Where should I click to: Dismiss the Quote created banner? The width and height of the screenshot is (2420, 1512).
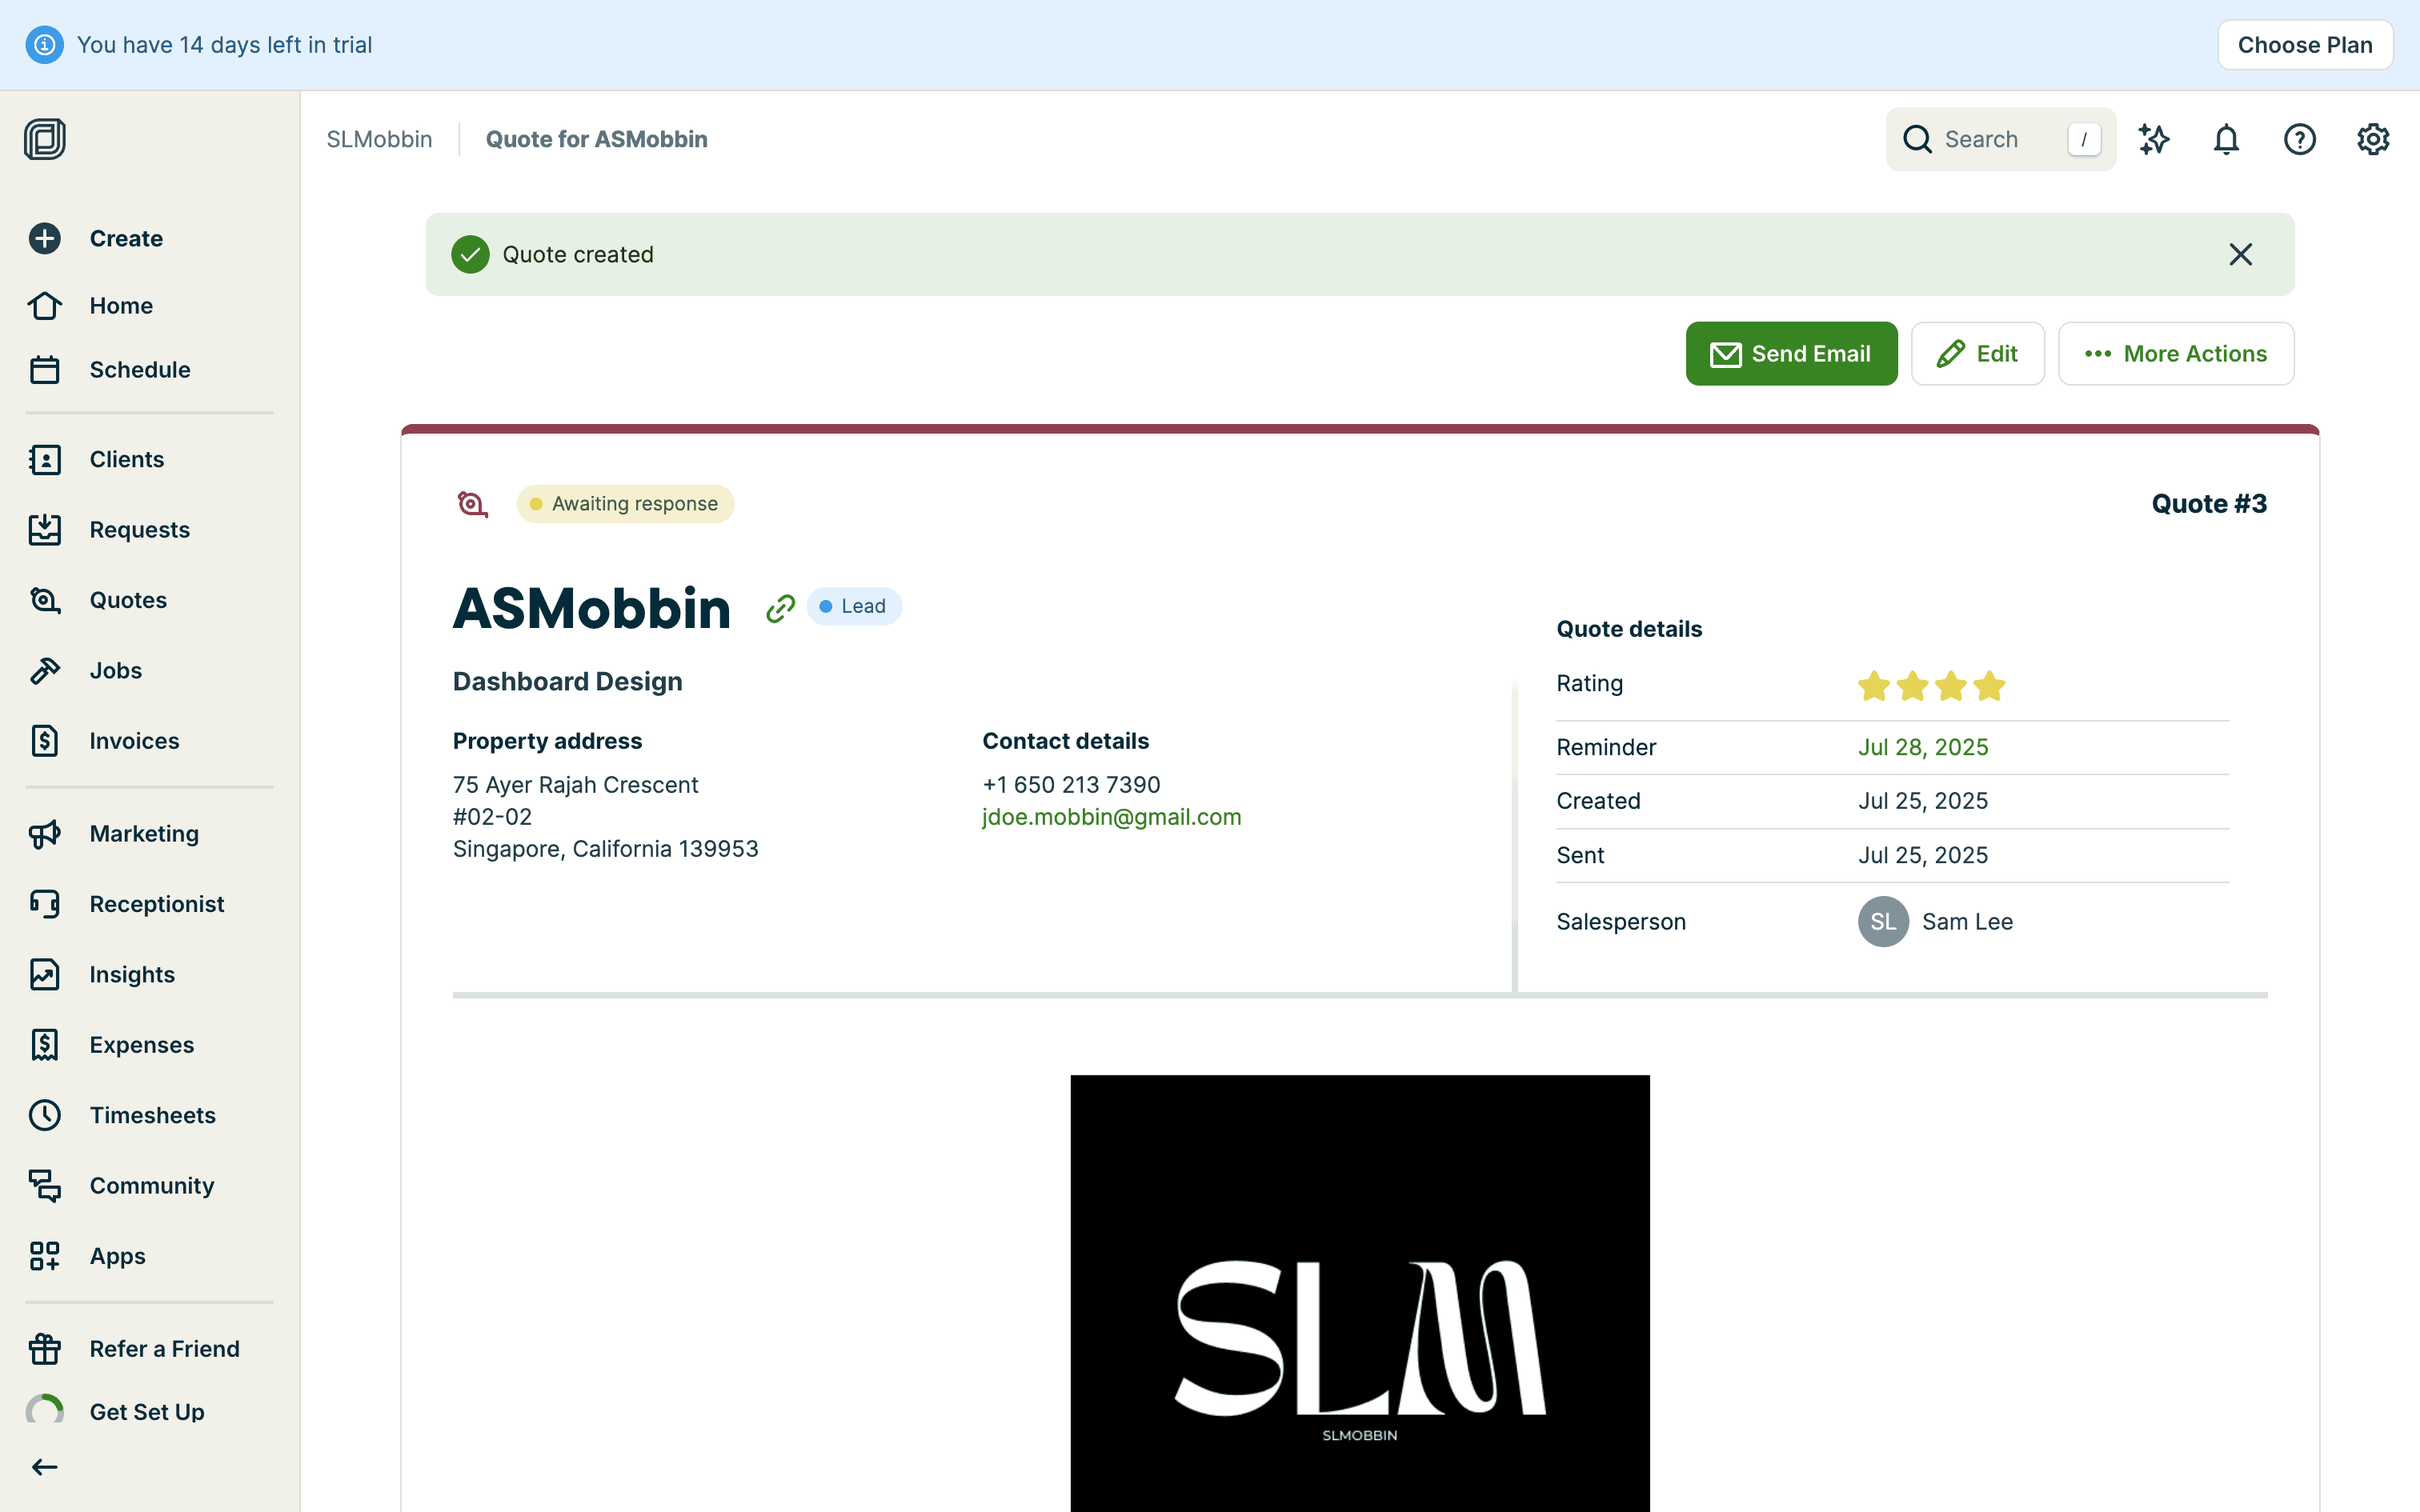tap(2240, 254)
